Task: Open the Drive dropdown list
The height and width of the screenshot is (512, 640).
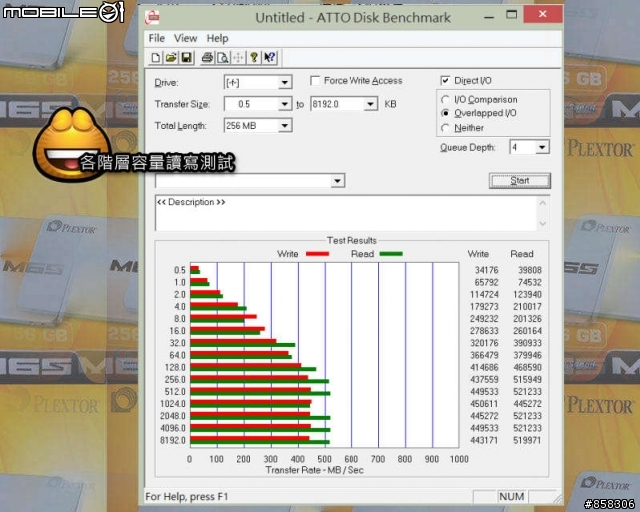Action: click(x=285, y=83)
